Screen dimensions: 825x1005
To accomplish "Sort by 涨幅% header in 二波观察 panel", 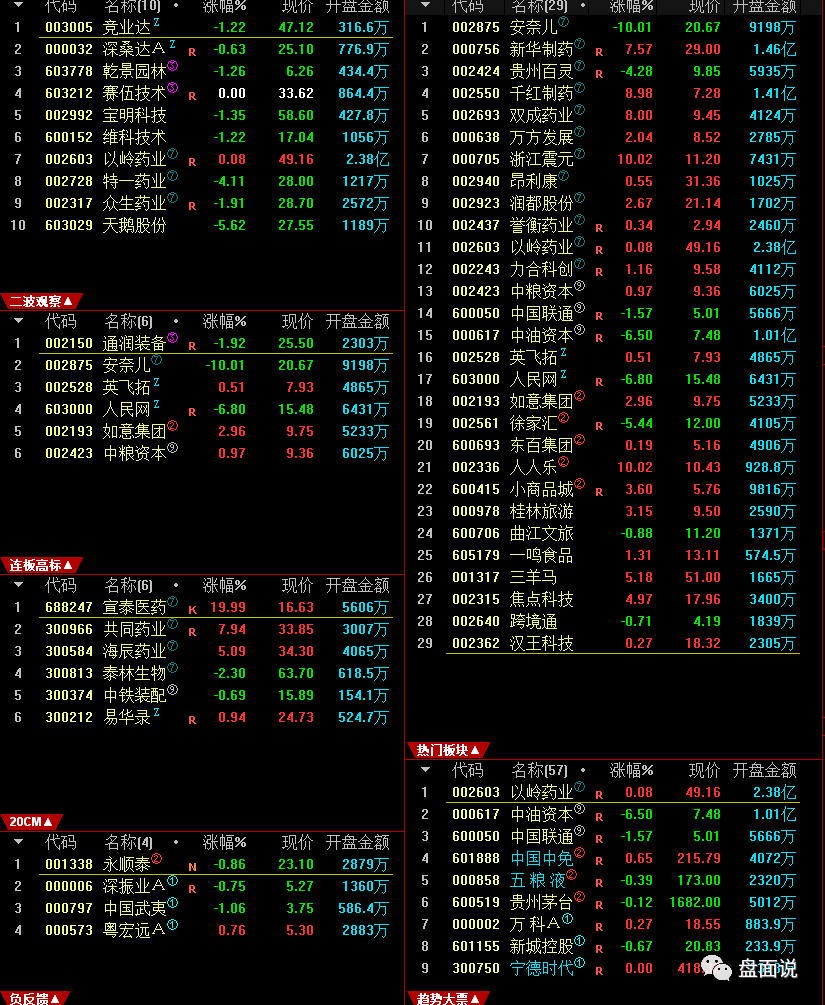I will (x=224, y=321).
